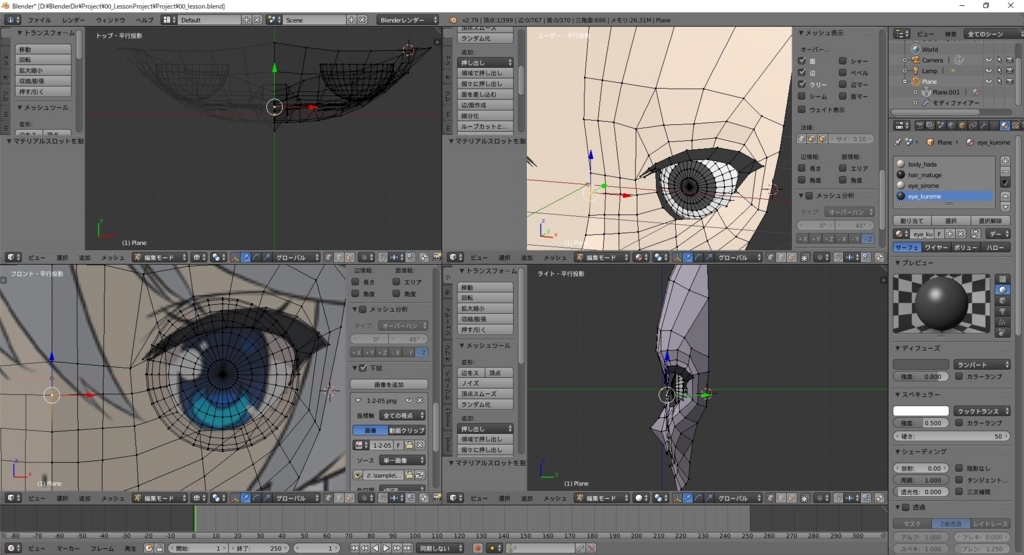The height and width of the screenshot is (555, 1024).
Task: Click white specular color swatch
Action: pos(921,411)
